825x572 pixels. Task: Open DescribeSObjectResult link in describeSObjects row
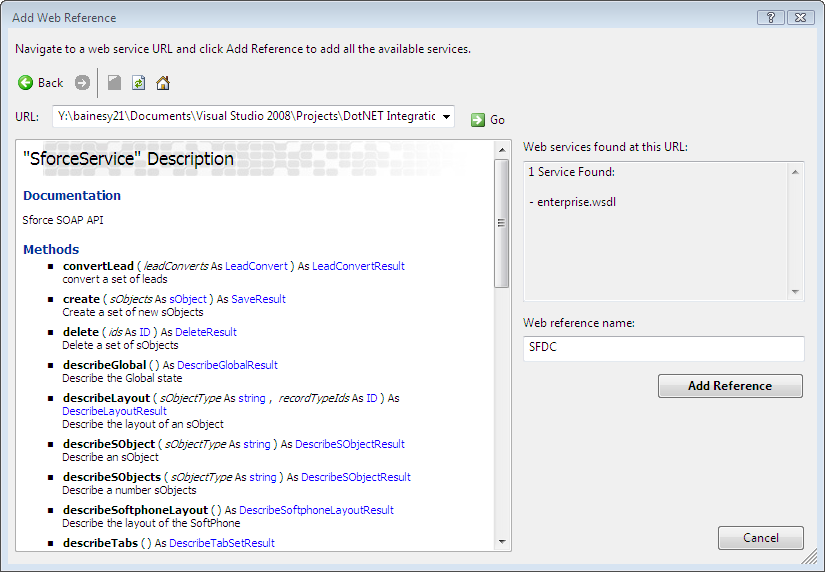pos(356,477)
